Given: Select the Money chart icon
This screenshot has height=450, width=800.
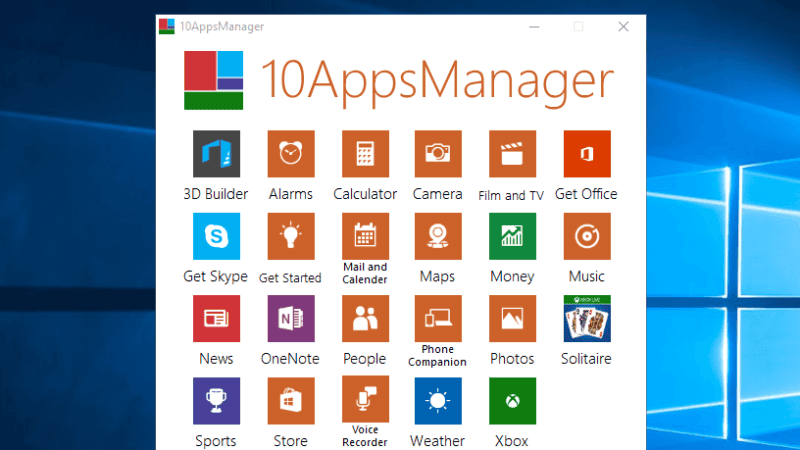Looking at the screenshot, I should 512,236.
